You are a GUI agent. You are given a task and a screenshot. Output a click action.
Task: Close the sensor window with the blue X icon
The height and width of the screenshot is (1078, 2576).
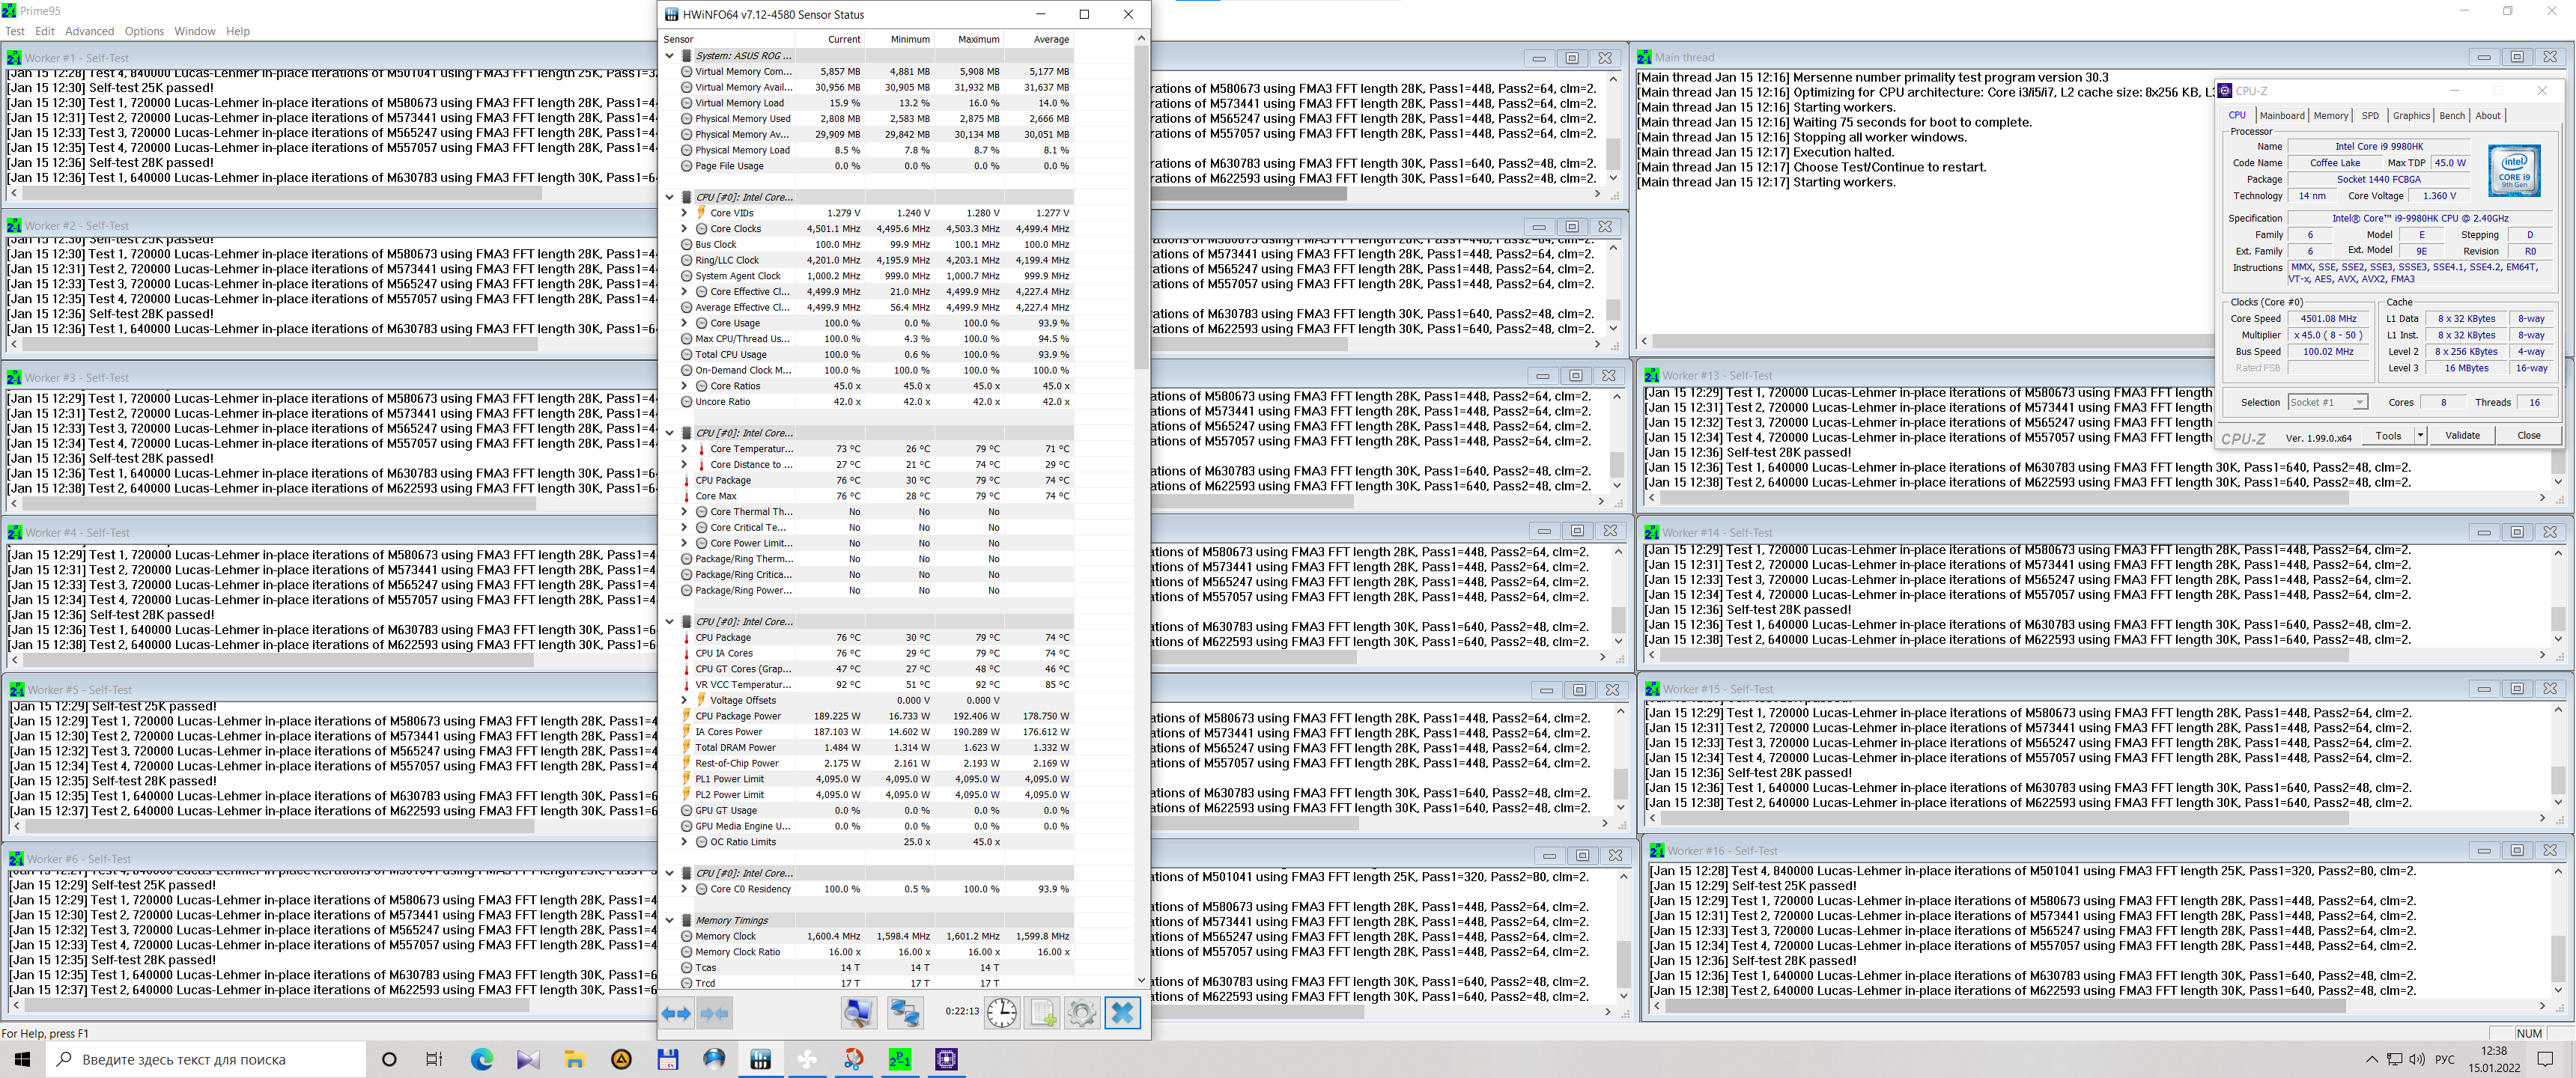[1122, 1013]
